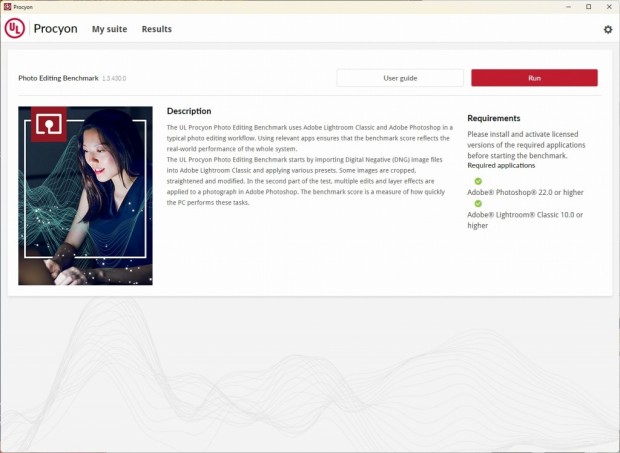Click the Photo Editing Benchmark title

pyautogui.click(x=58, y=78)
